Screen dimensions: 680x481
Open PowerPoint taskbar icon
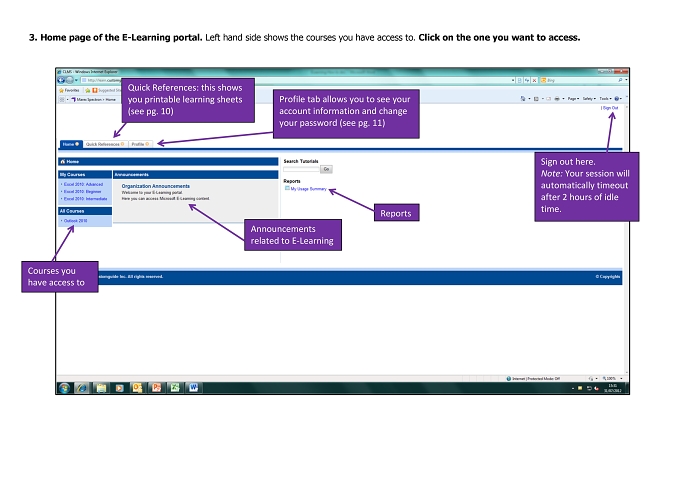click(x=156, y=388)
